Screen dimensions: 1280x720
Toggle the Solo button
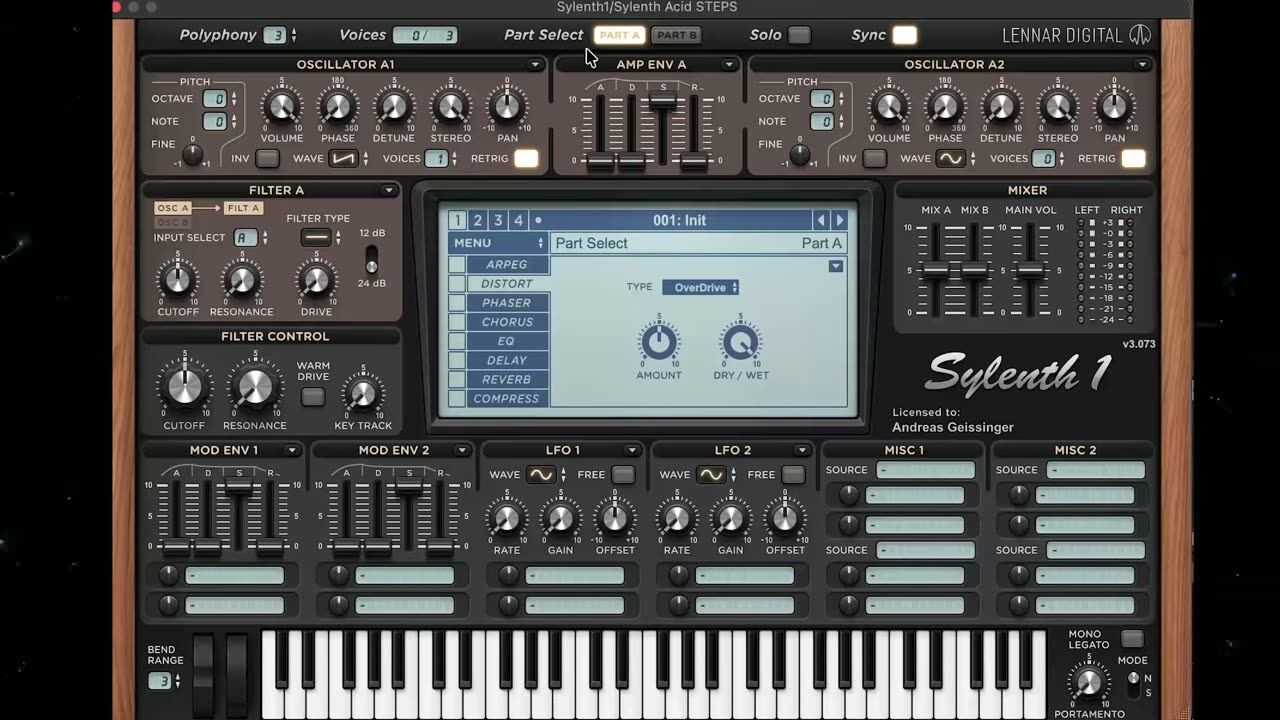(799, 35)
